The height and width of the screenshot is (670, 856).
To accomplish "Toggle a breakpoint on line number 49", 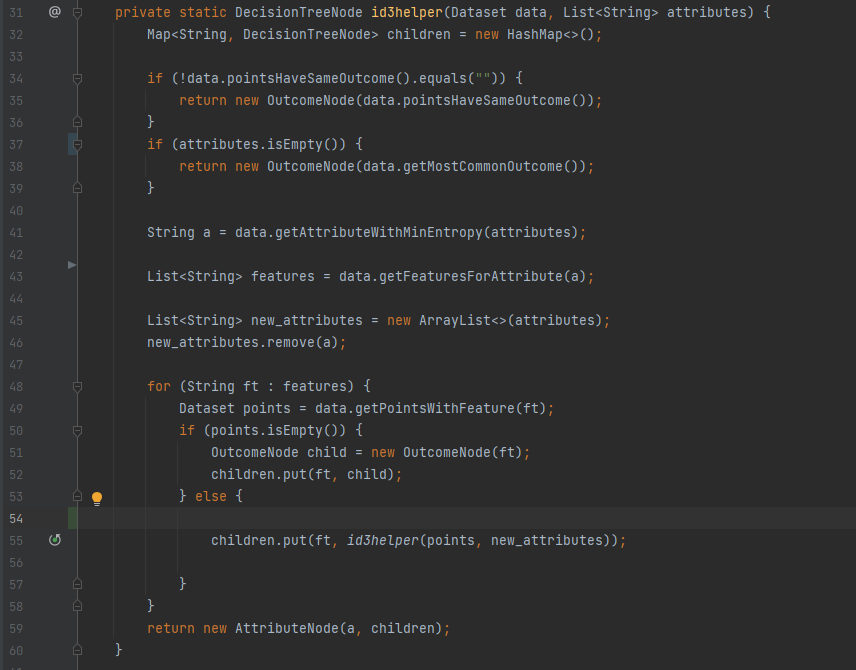I will [x=16, y=408].
